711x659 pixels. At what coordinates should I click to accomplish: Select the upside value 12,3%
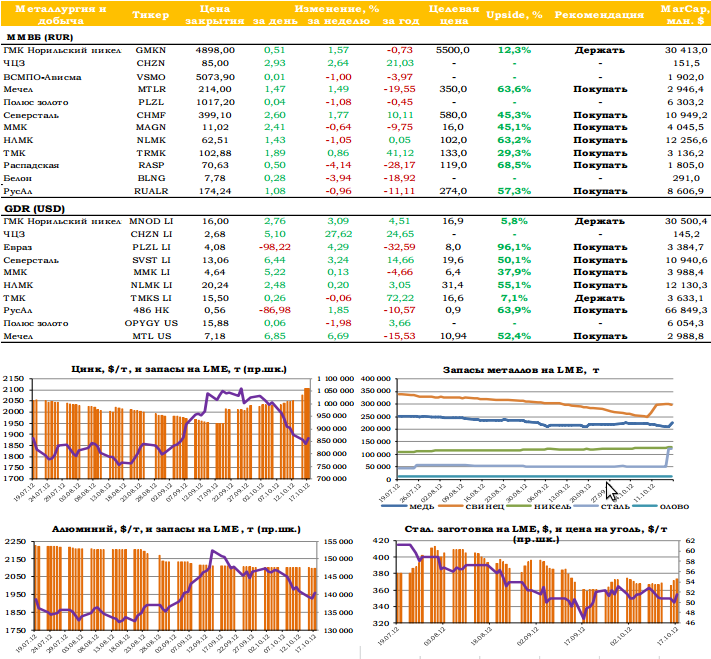[x=514, y=50]
